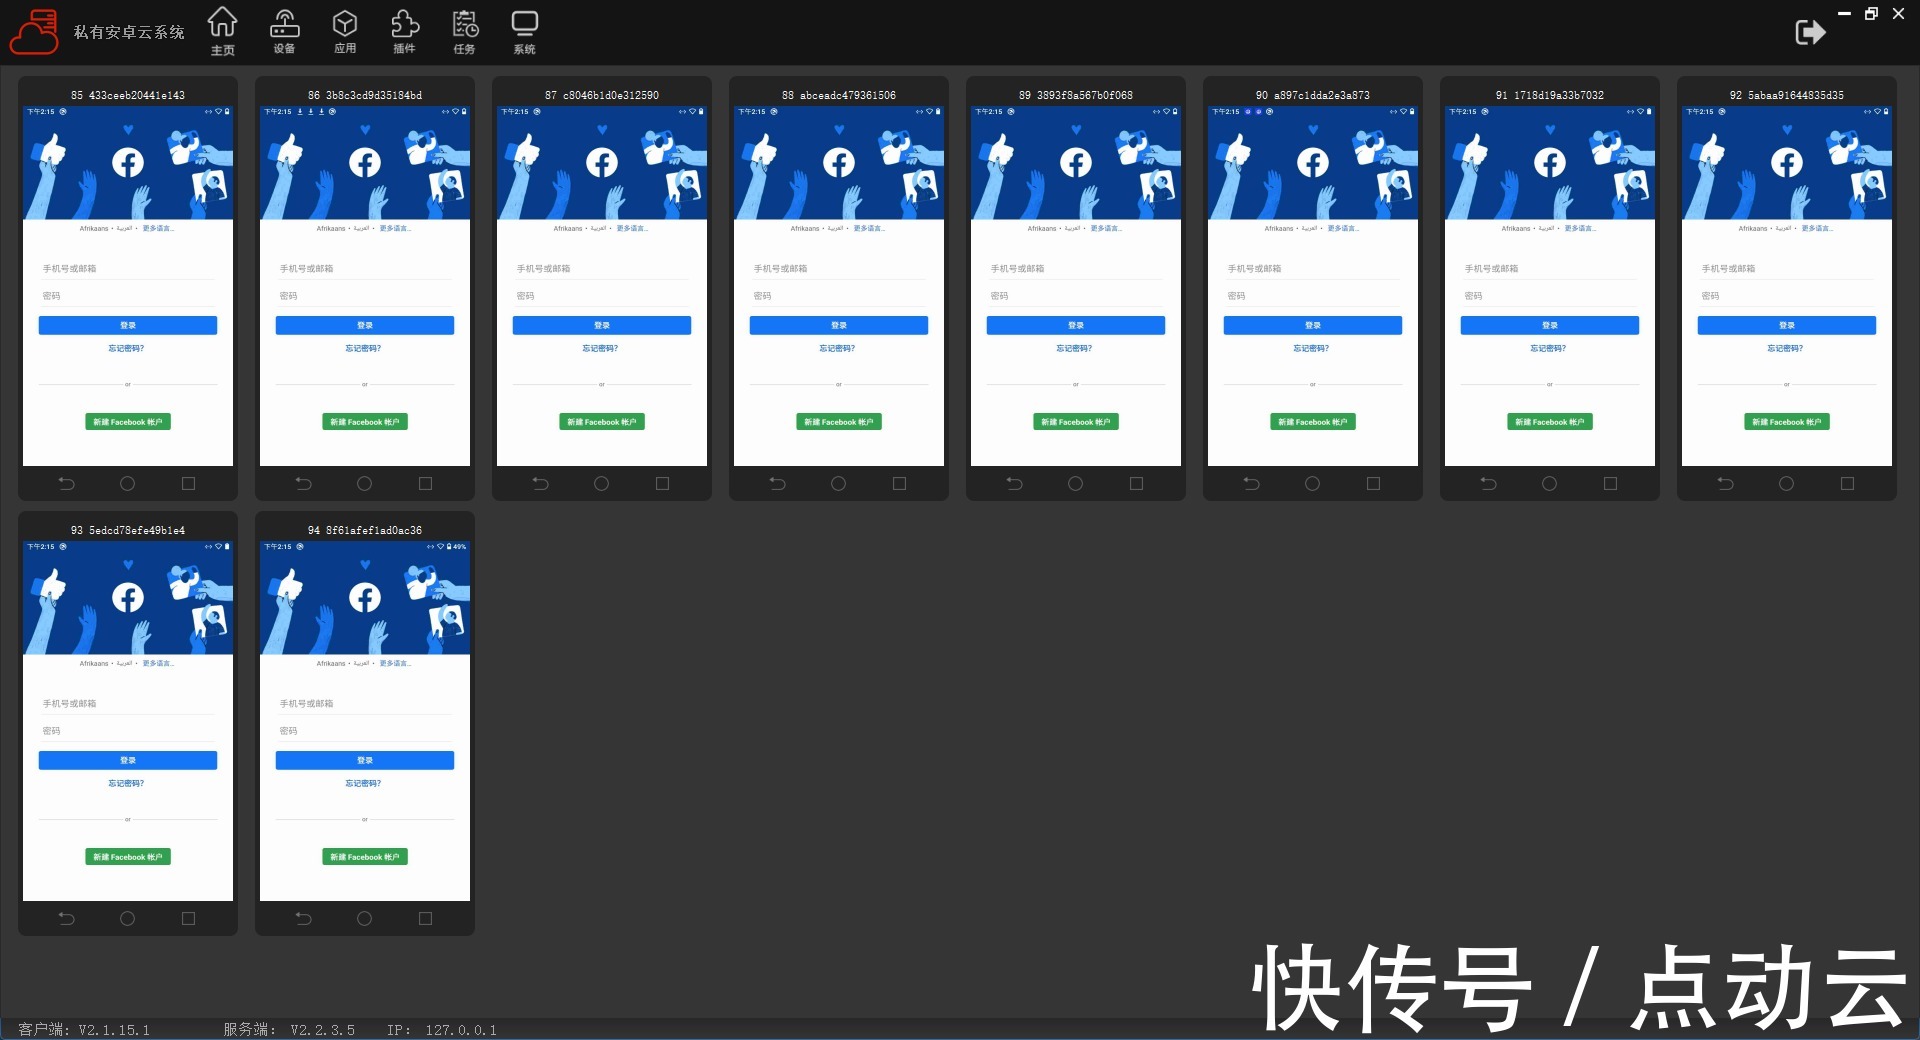Select device title 90 a897c1dda2e3a873
This screenshot has width=1920, height=1040.
coord(1313,95)
